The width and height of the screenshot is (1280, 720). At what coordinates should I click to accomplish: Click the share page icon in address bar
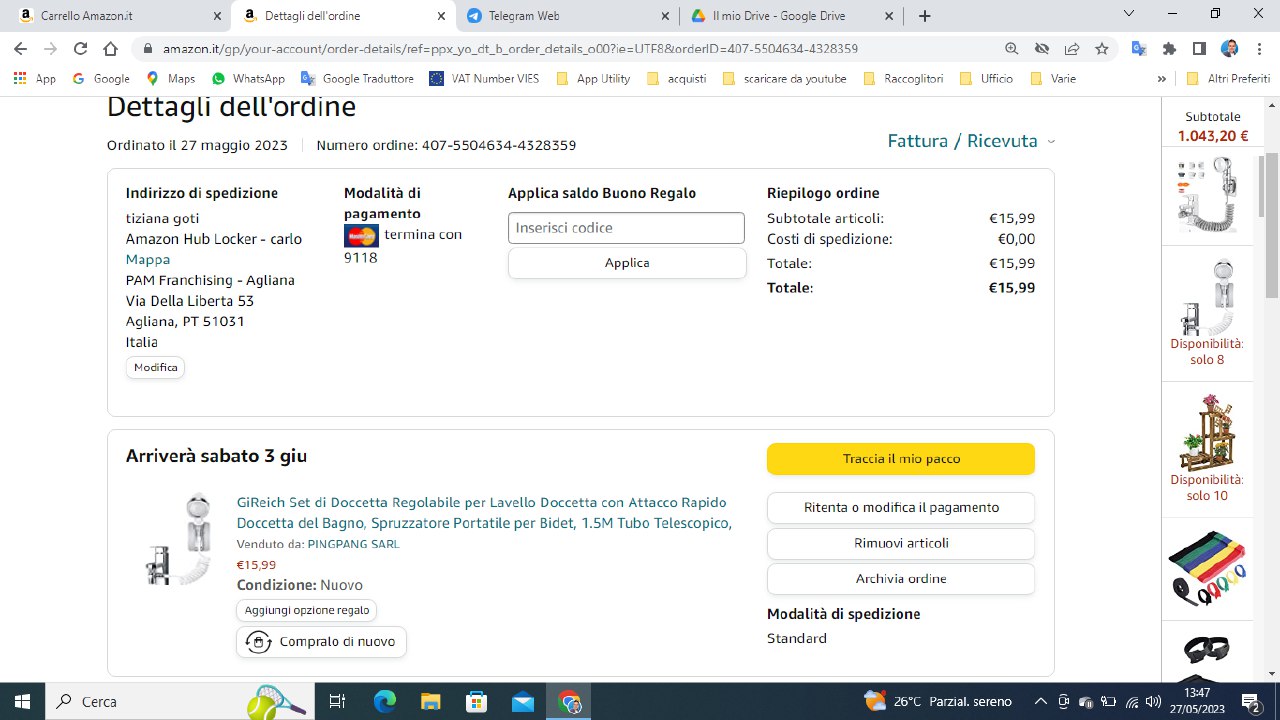1071,48
